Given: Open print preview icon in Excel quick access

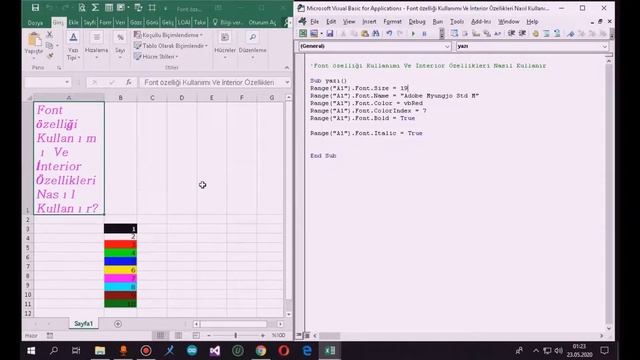Looking at the screenshot, I should click(x=82, y=7).
